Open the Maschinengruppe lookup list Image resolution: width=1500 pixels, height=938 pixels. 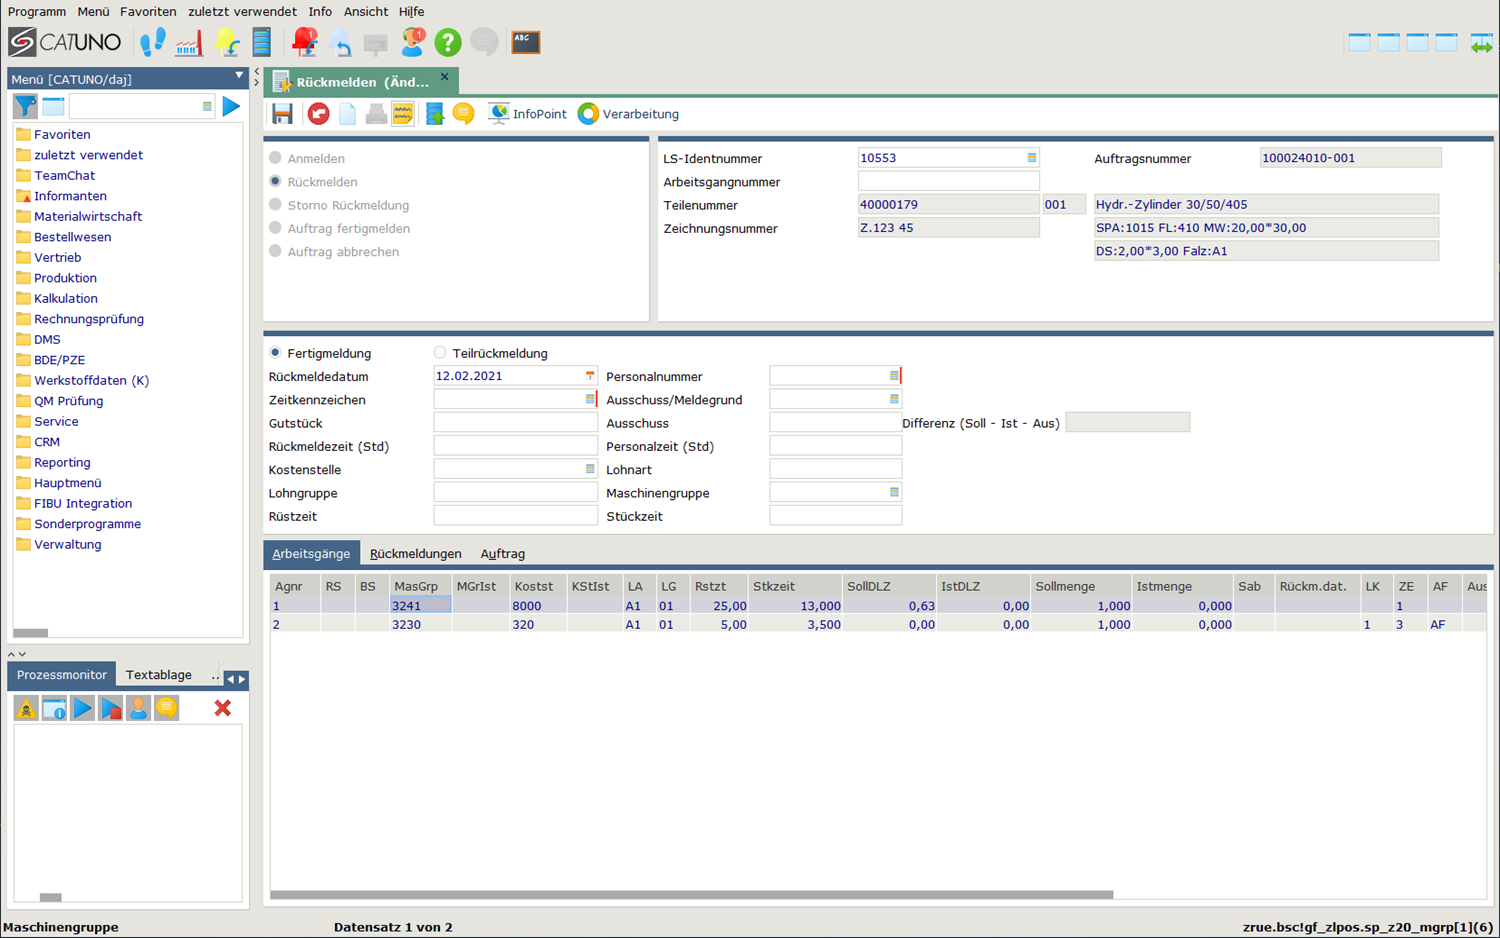click(x=893, y=493)
